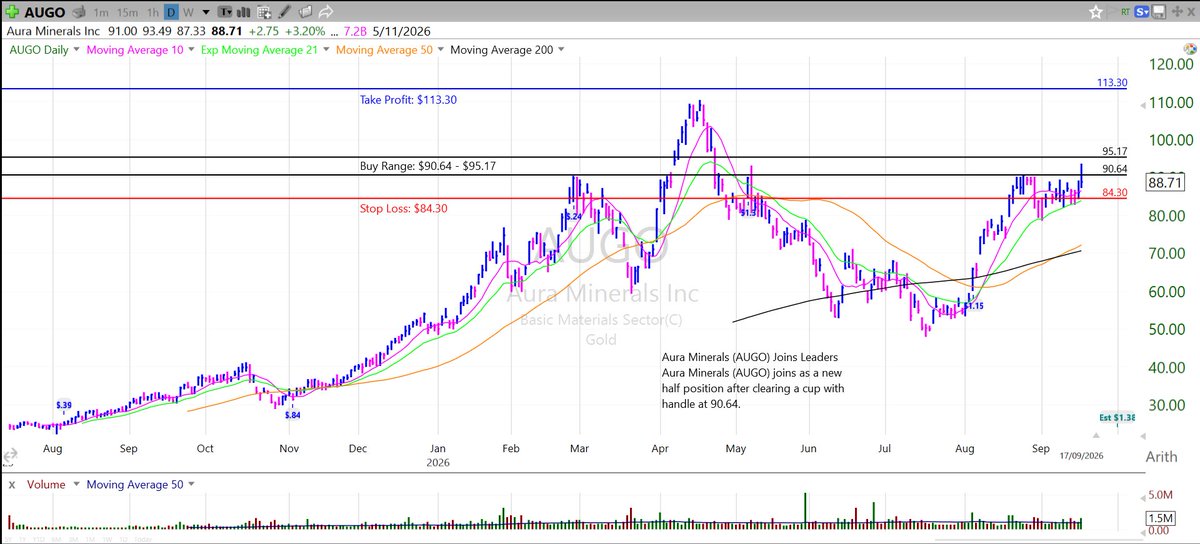The height and width of the screenshot is (544, 1200).
Task: Close the chart with the X icon
Action: click(1191, 12)
